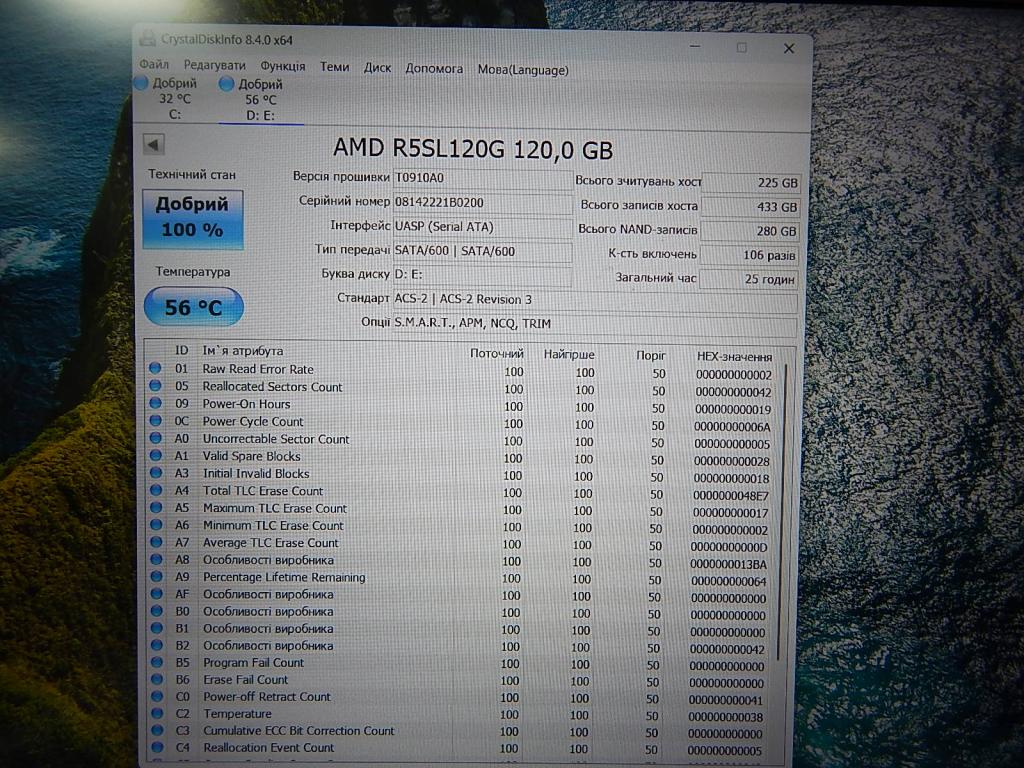Viewport: 1024px width, 768px height.
Task: Click status dot for Average TLC Erase Count
Action: (156, 542)
